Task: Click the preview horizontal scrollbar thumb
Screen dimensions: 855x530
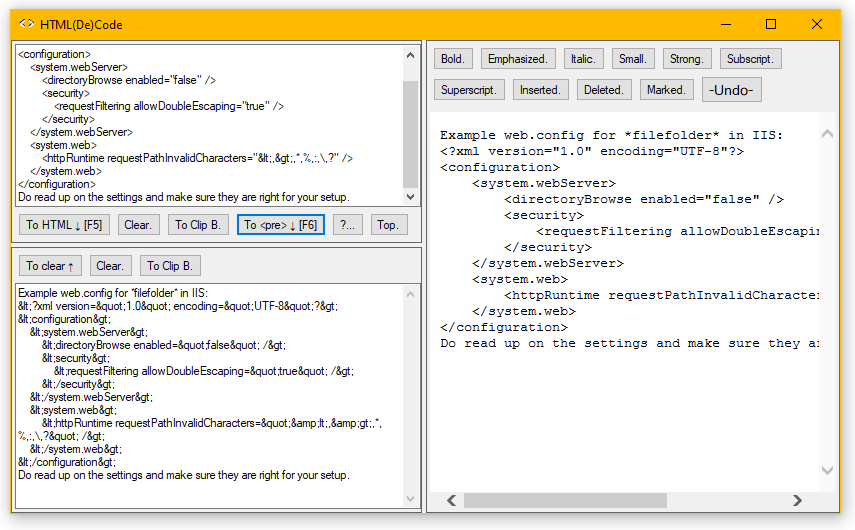Action: [565, 500]
